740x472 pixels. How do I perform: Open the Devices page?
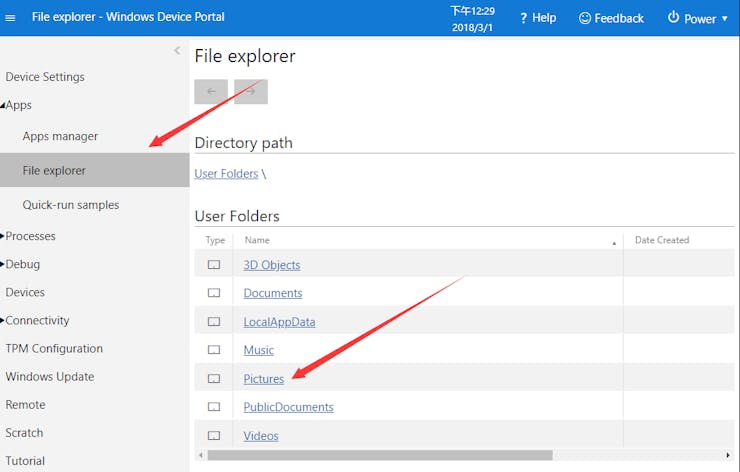25,292
